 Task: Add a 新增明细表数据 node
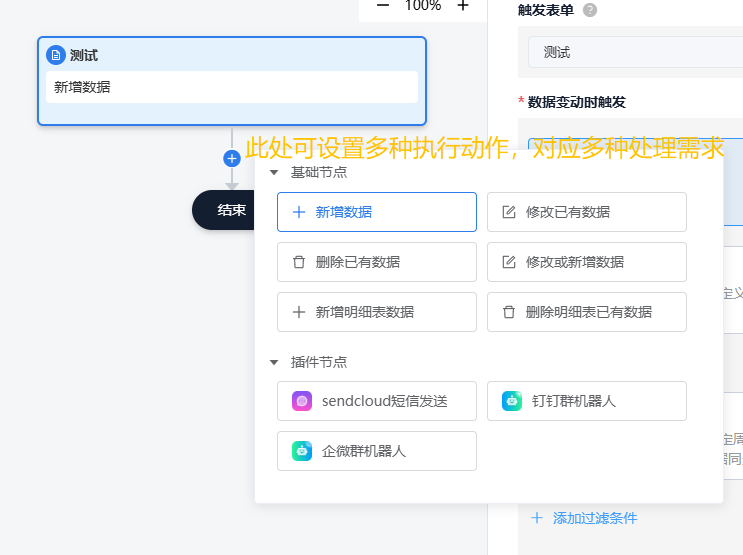pos(376,312)
